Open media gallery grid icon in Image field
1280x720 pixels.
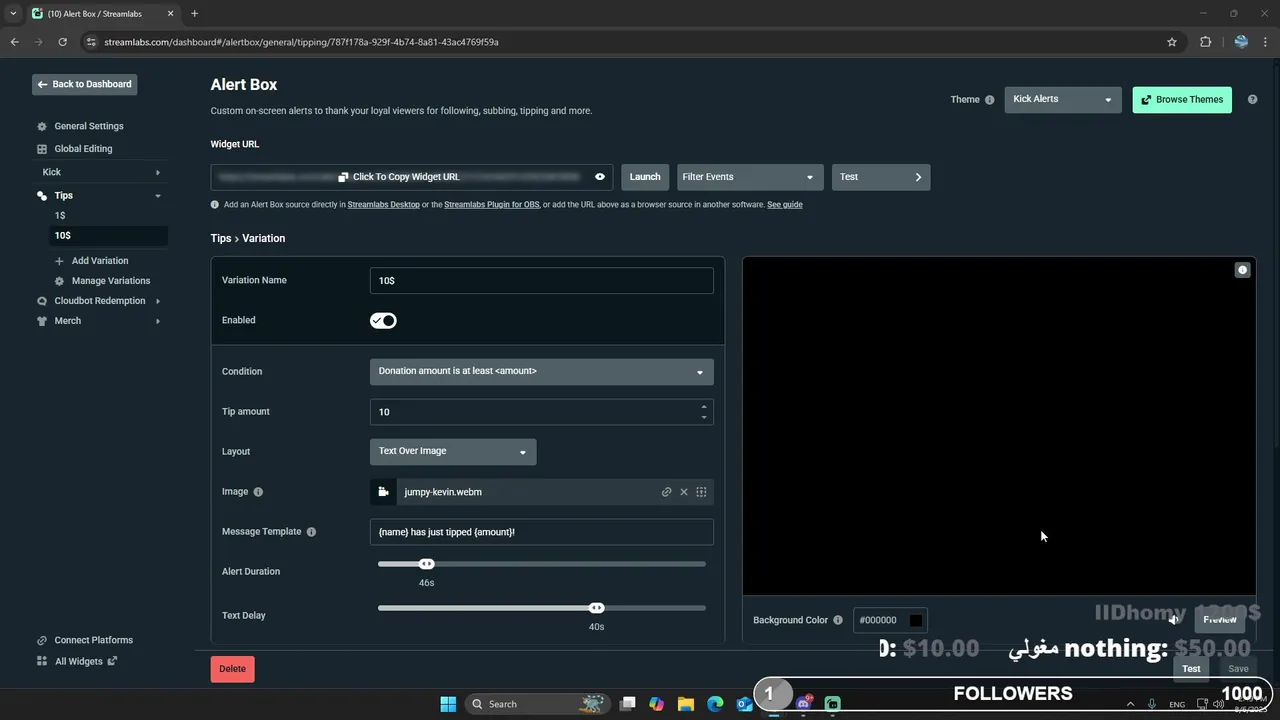tap(701, 492)
